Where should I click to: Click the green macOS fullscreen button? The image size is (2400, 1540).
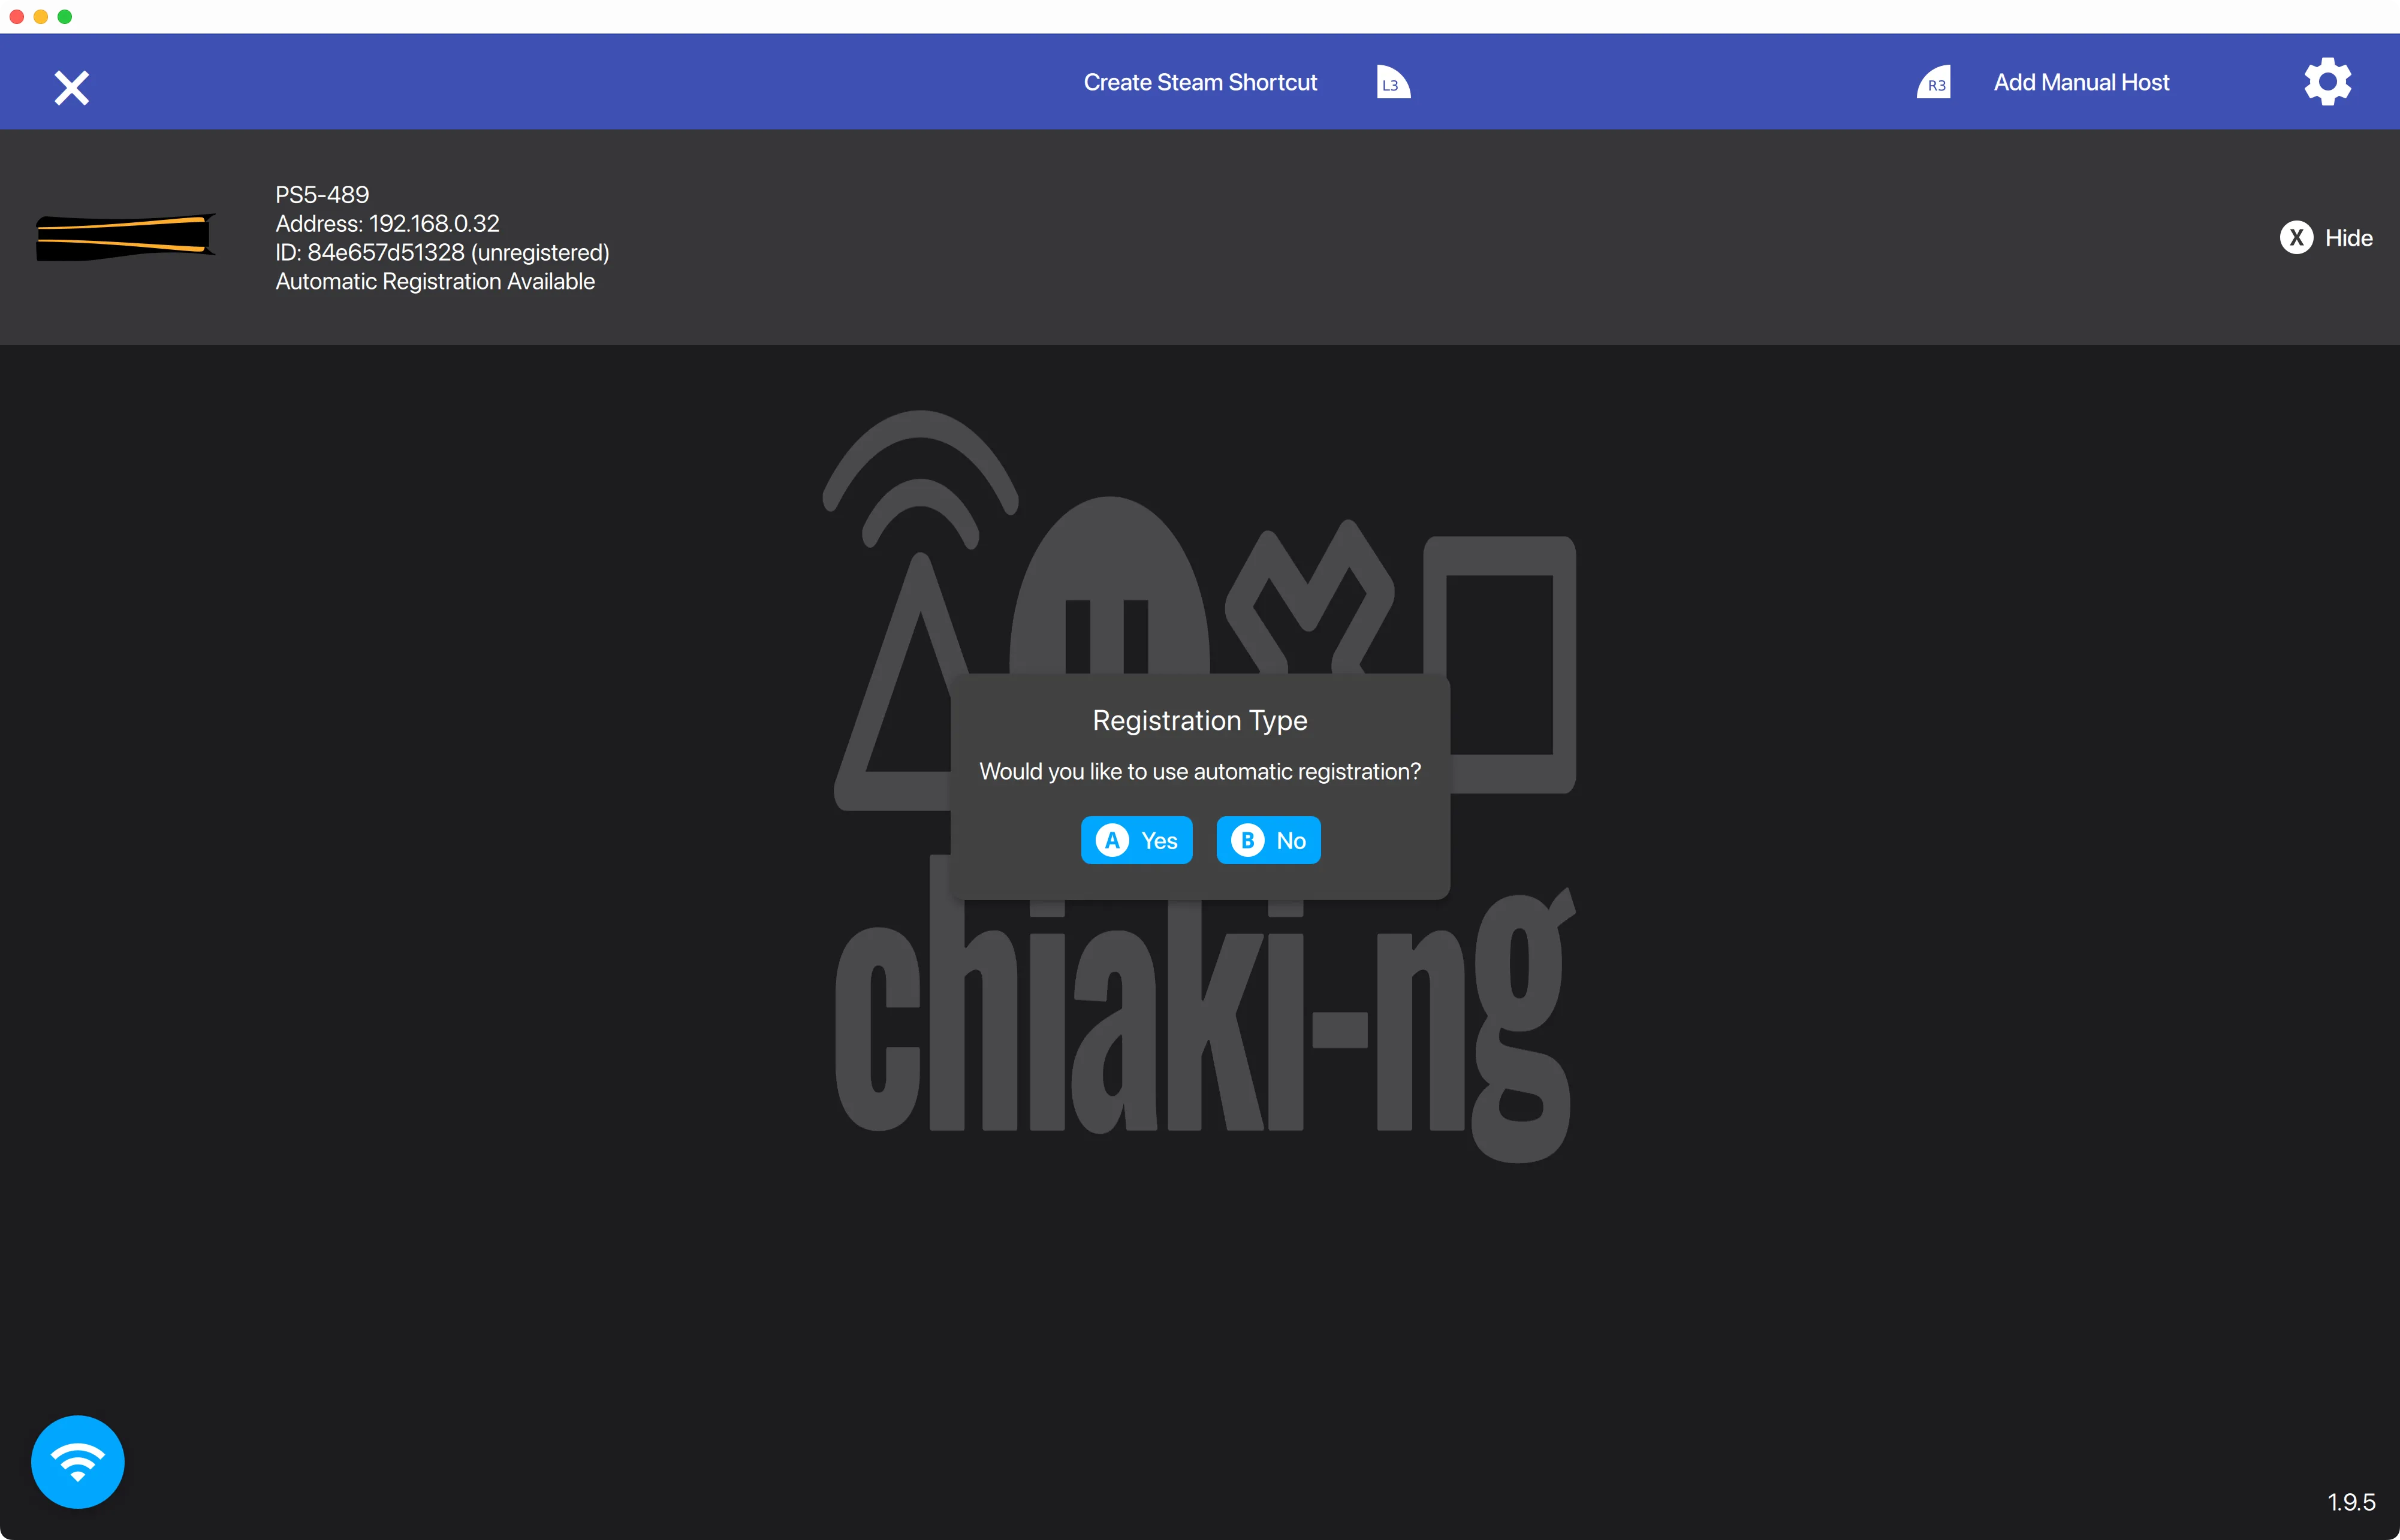pos(65,16)
